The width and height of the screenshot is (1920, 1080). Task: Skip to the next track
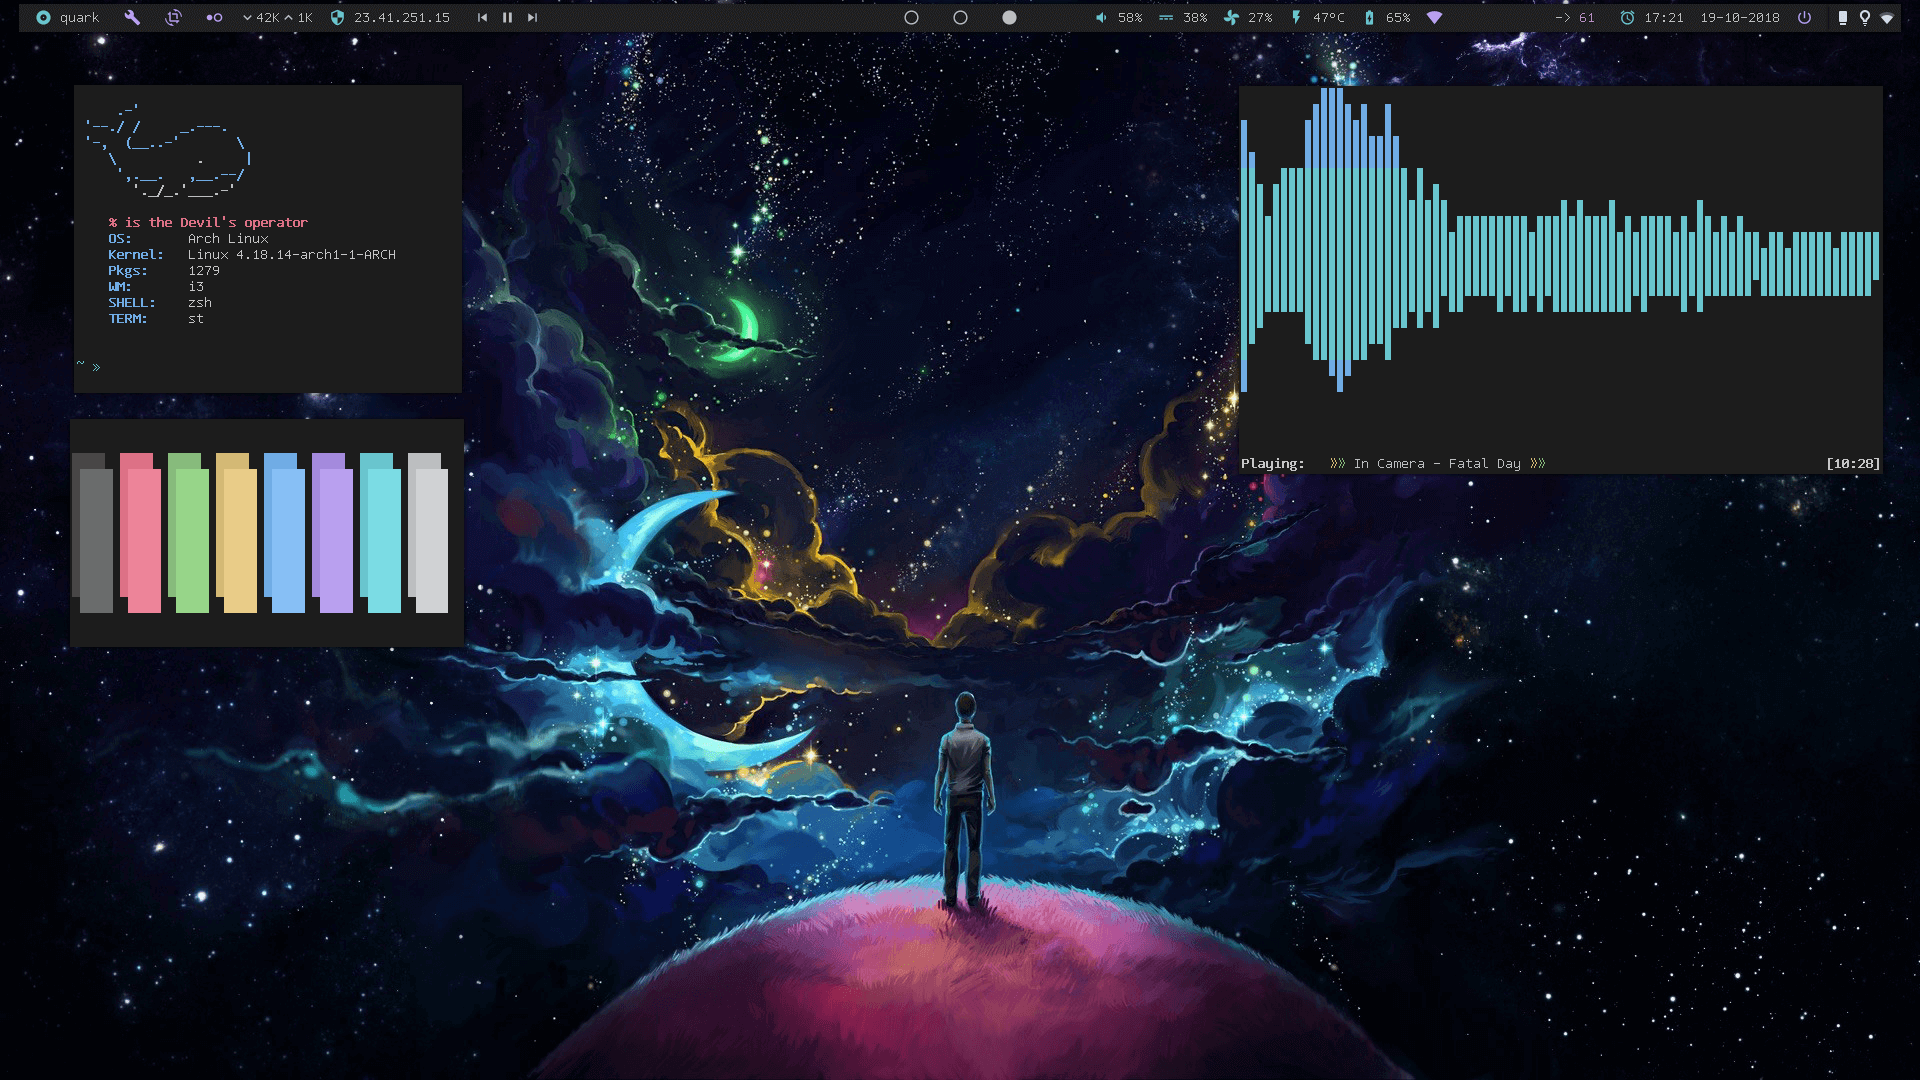point(532,18)
